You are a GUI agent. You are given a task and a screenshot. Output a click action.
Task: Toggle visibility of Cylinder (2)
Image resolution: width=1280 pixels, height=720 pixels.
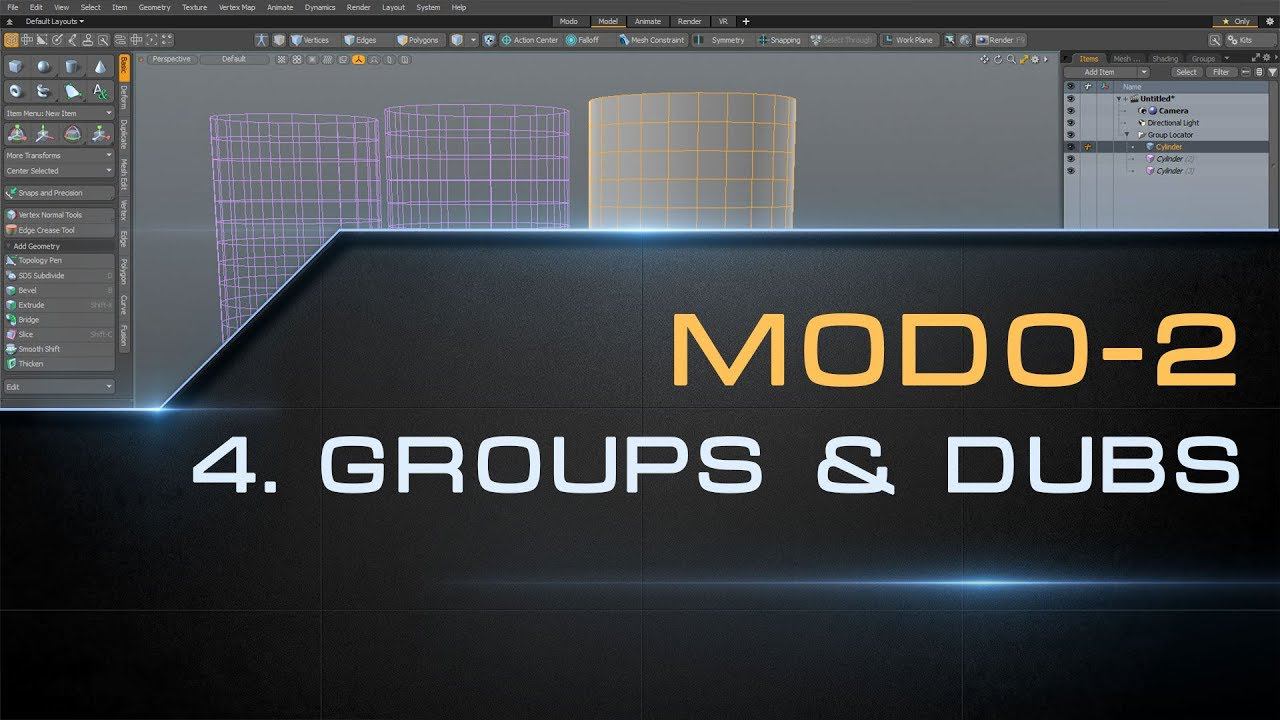[x=1070, y=159]
